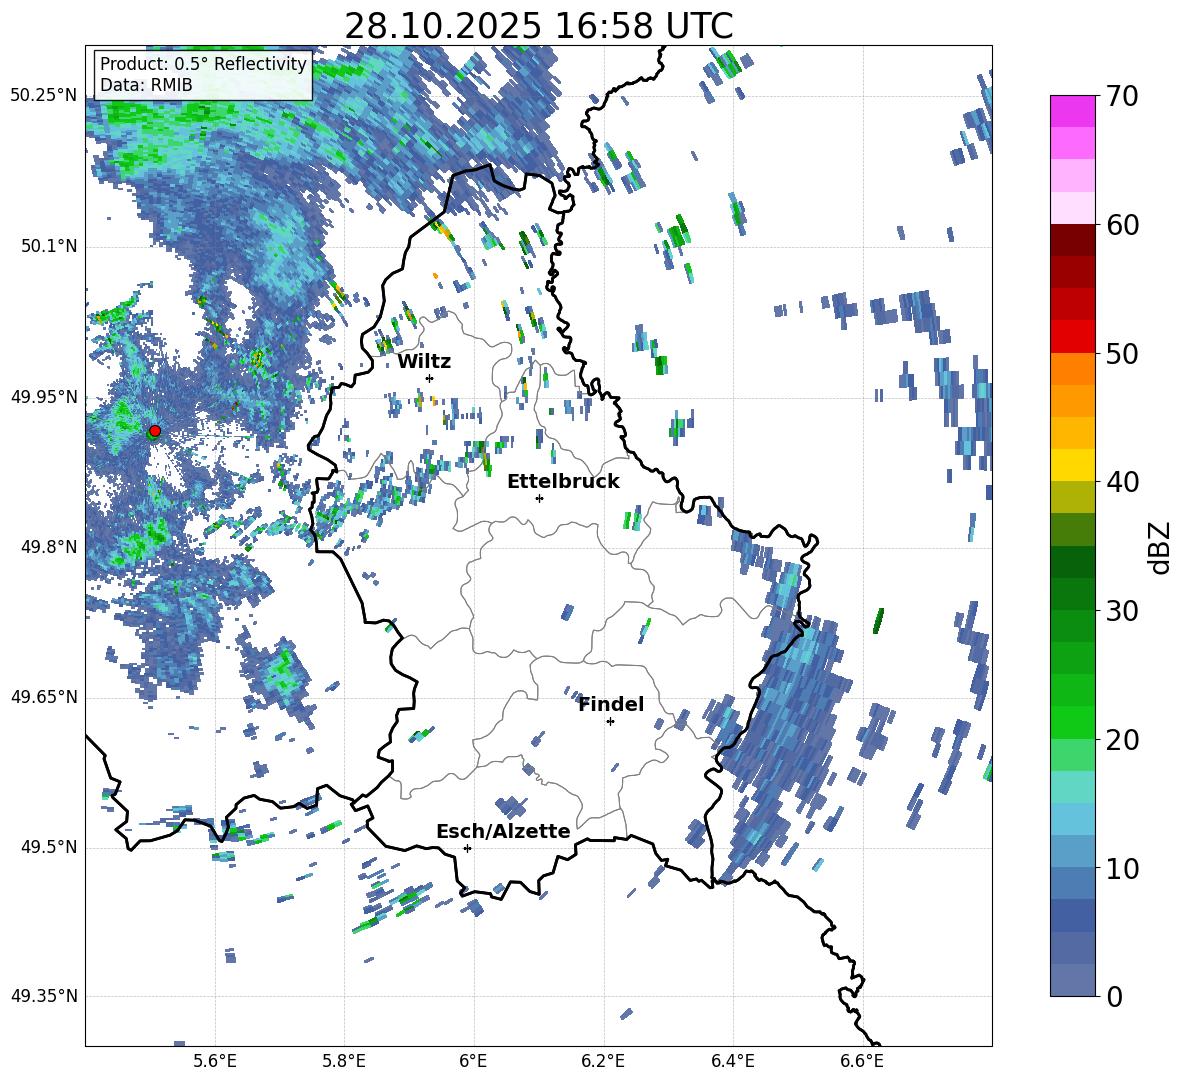
Task: Click the cross marker below Ettelbruck
Action: (x=539, y=498)
